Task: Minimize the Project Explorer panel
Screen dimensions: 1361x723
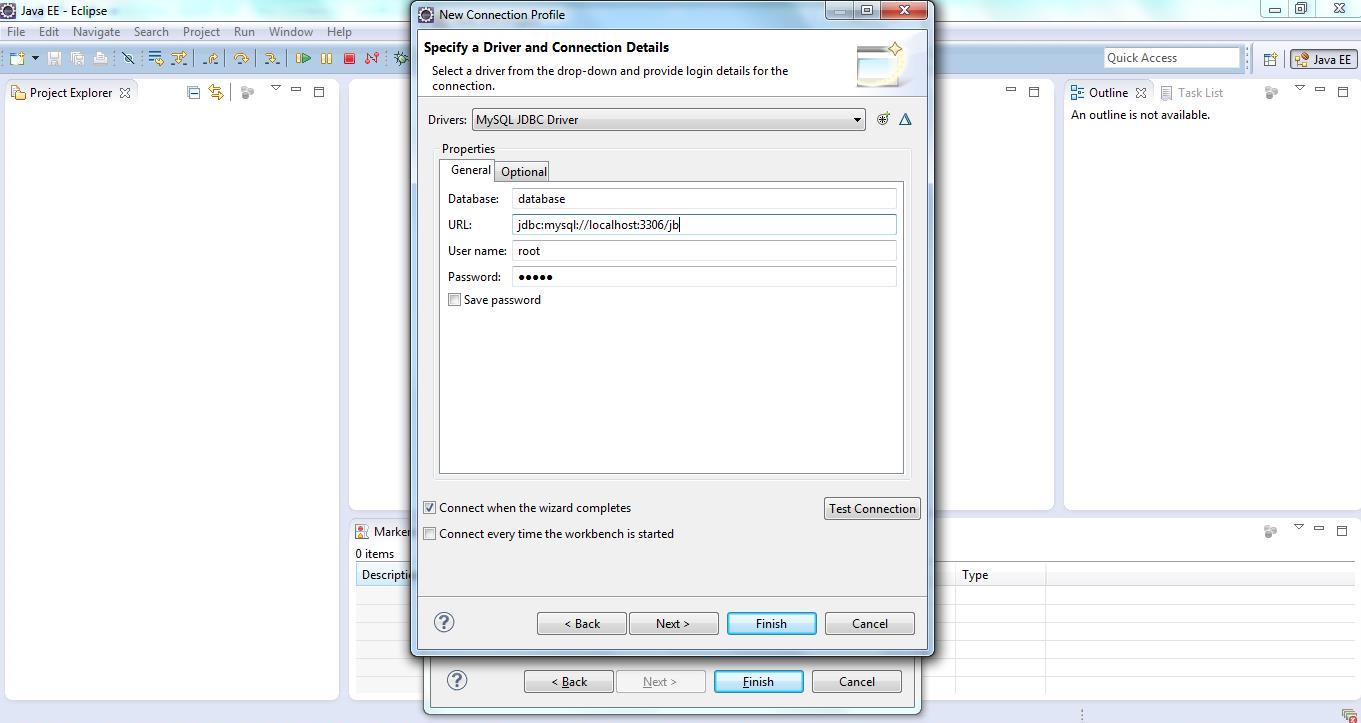Action: tap(296, 90)
